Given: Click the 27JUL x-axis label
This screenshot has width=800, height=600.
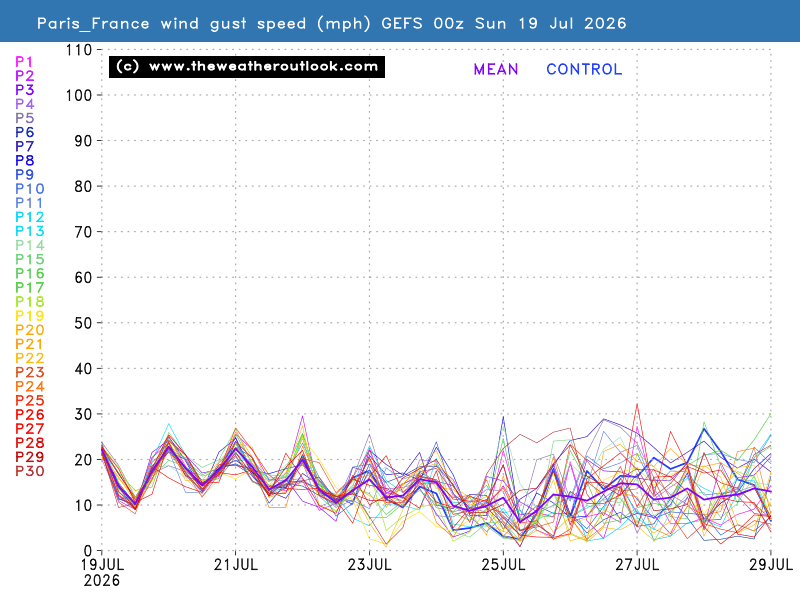Looking at the screenshot, I should (x=637, y=565).
